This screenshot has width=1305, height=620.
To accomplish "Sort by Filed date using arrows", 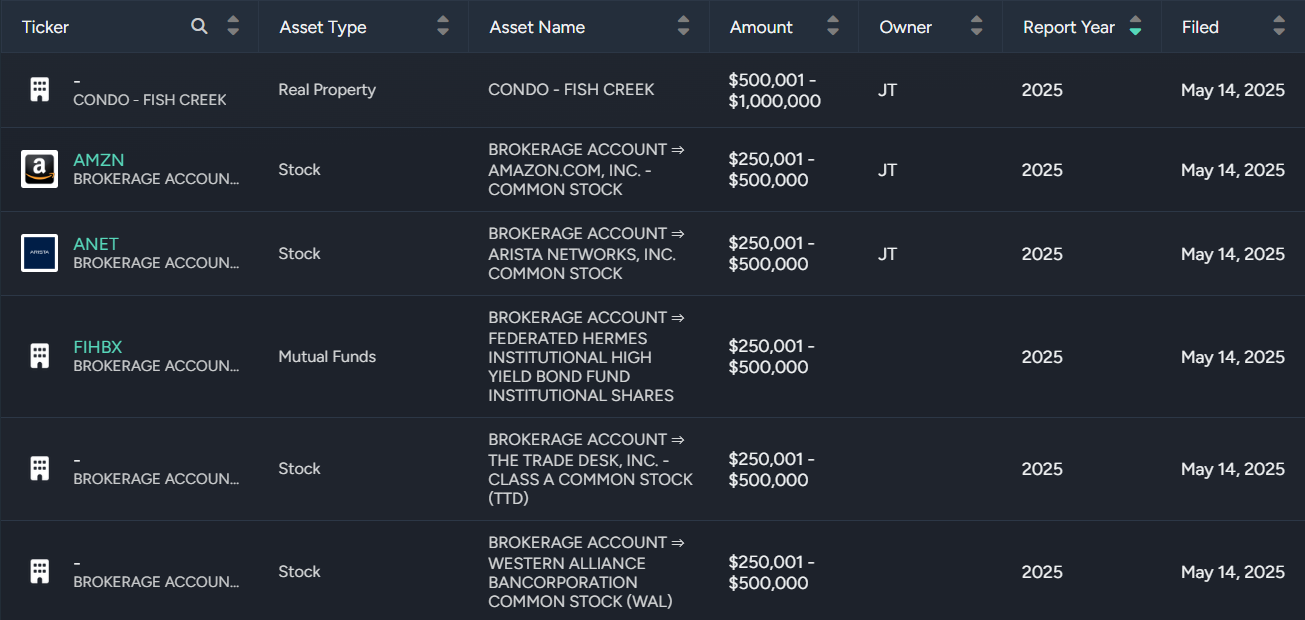I will point(1279,27).
